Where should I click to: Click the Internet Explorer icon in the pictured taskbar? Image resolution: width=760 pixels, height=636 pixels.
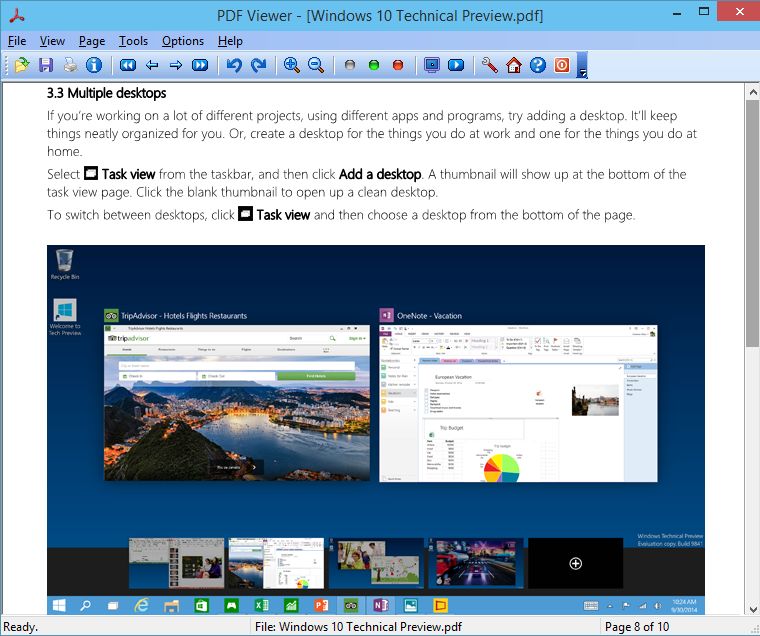click(141, 605)
